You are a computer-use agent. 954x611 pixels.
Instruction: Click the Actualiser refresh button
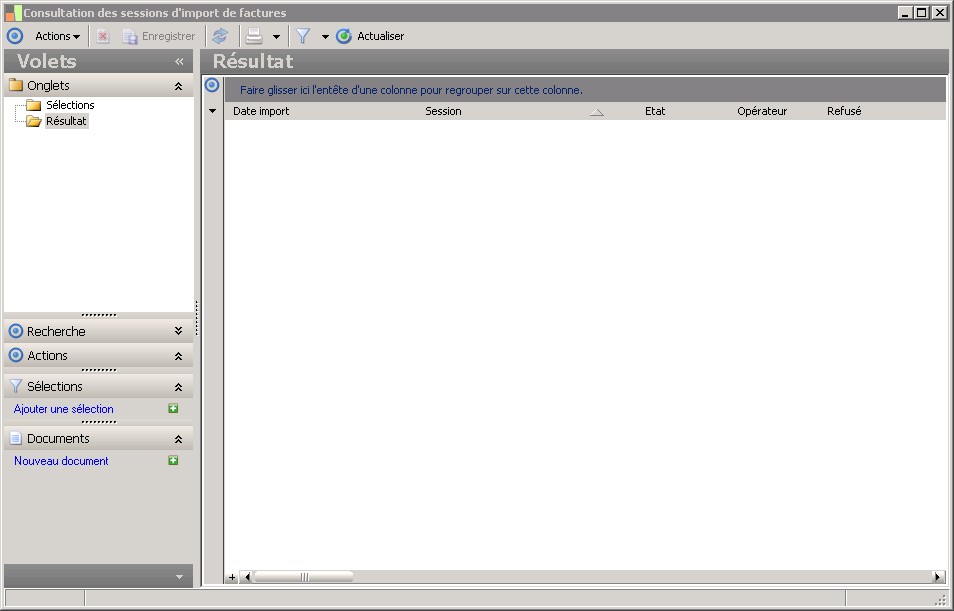point(370,37)
